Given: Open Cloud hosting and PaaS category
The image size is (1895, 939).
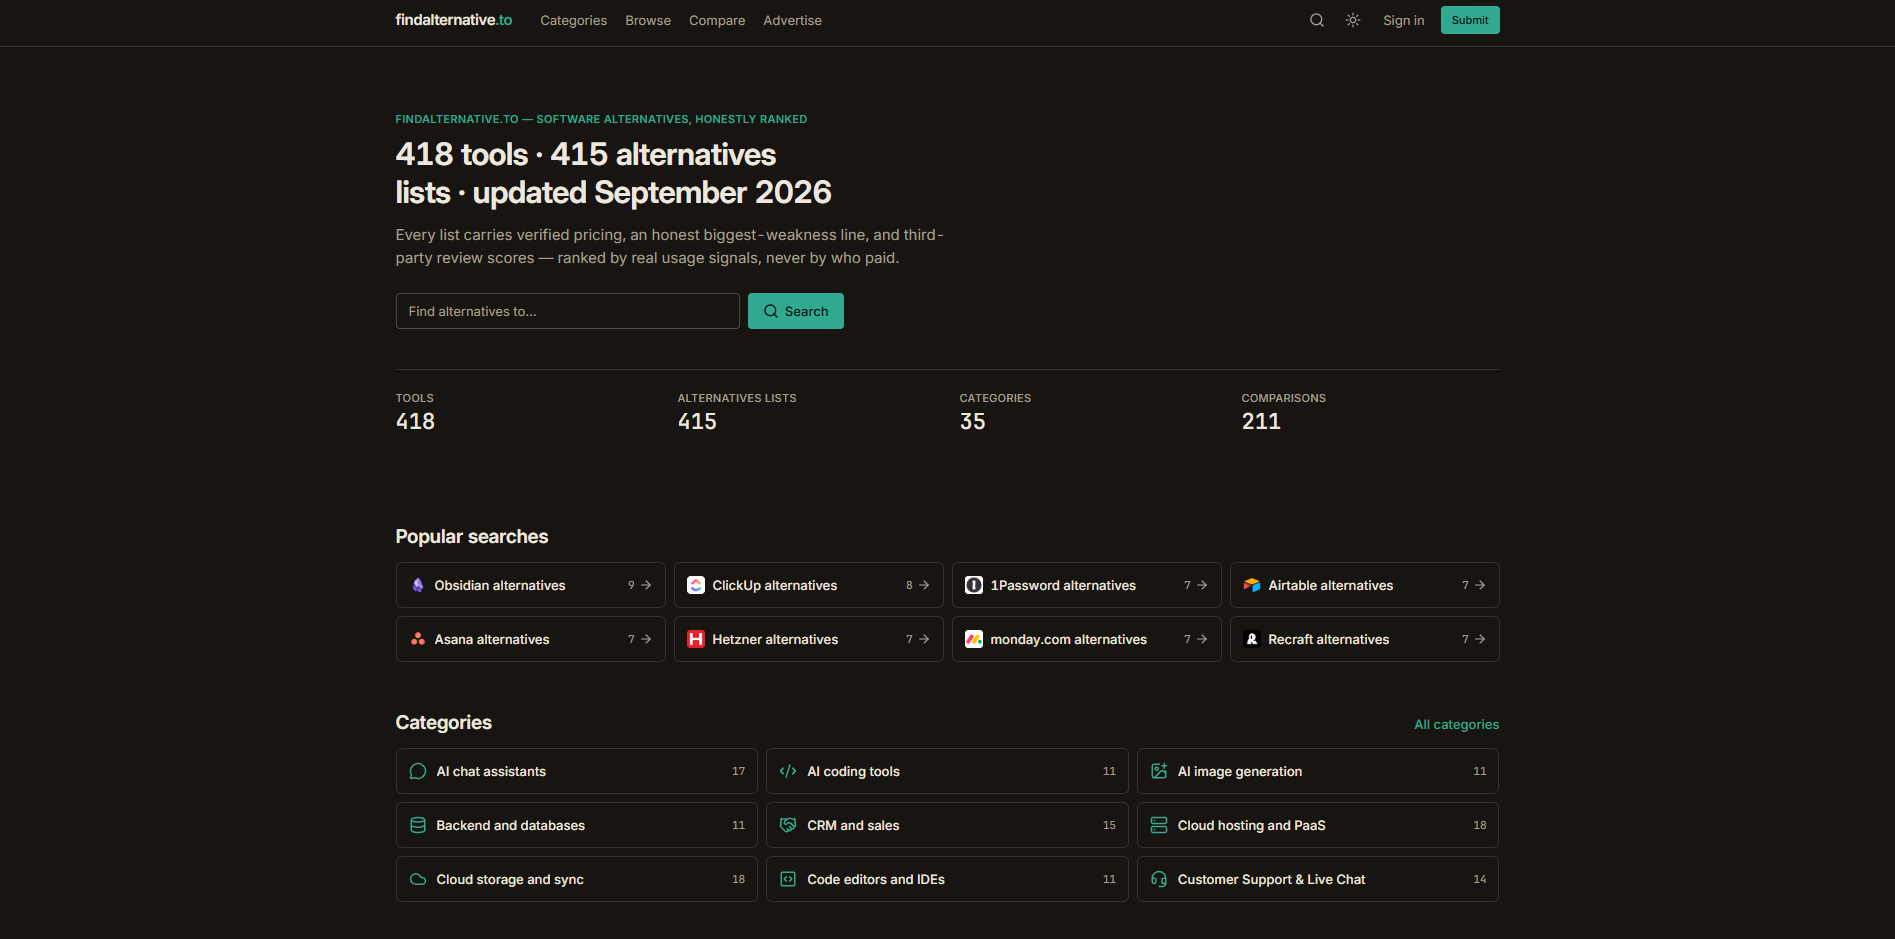Looking at the screenshot, I should [1318, 825].
